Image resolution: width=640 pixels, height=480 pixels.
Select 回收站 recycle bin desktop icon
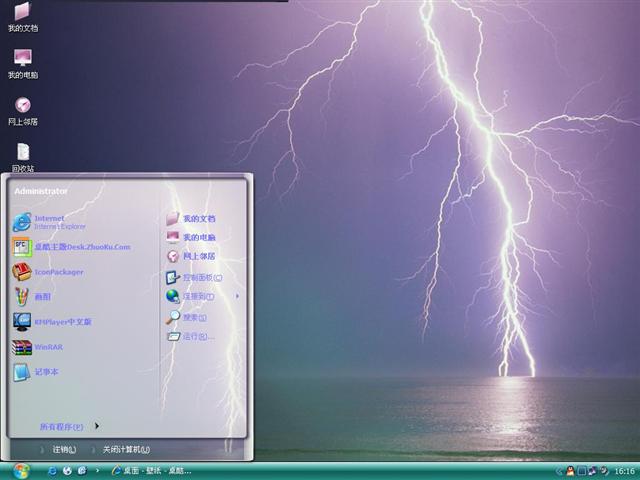click(x=22, y=157)
